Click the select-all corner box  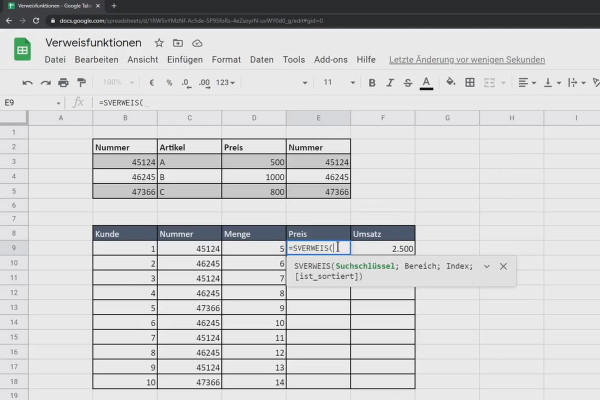pyautogui.click(x=14, y=118)
